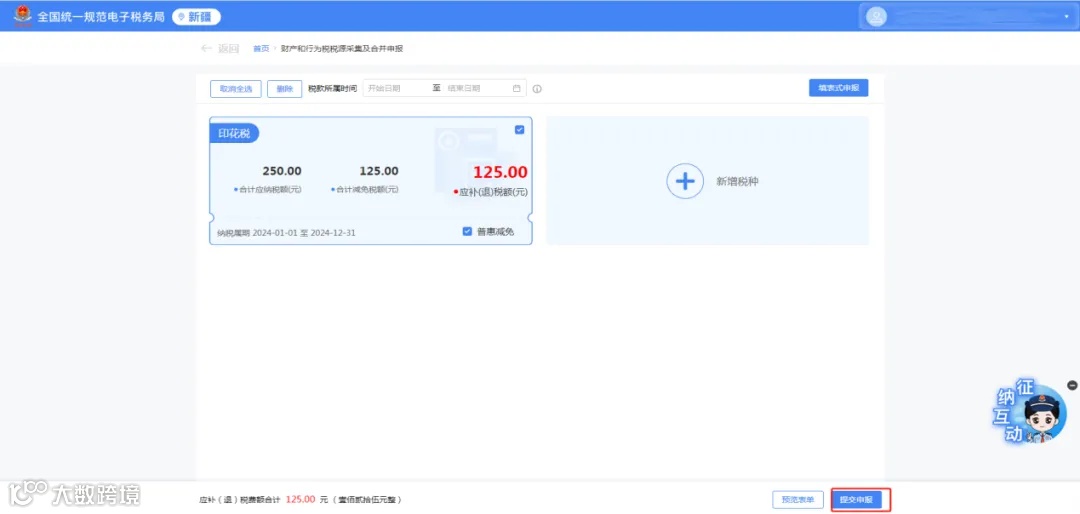
Task: Click the 250.00 合计应纳税额 value
Action: [x=282, y=171]
